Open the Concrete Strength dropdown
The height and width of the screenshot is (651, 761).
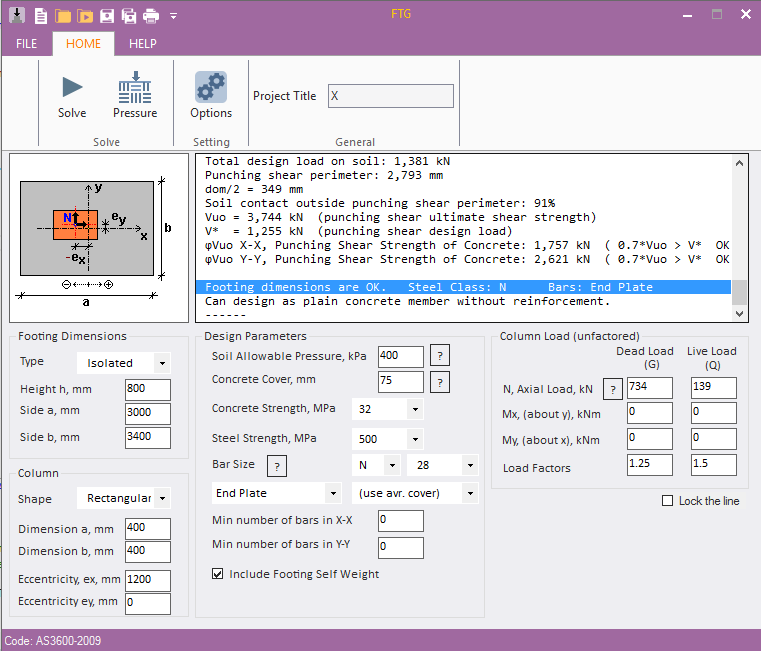point(414,409)
